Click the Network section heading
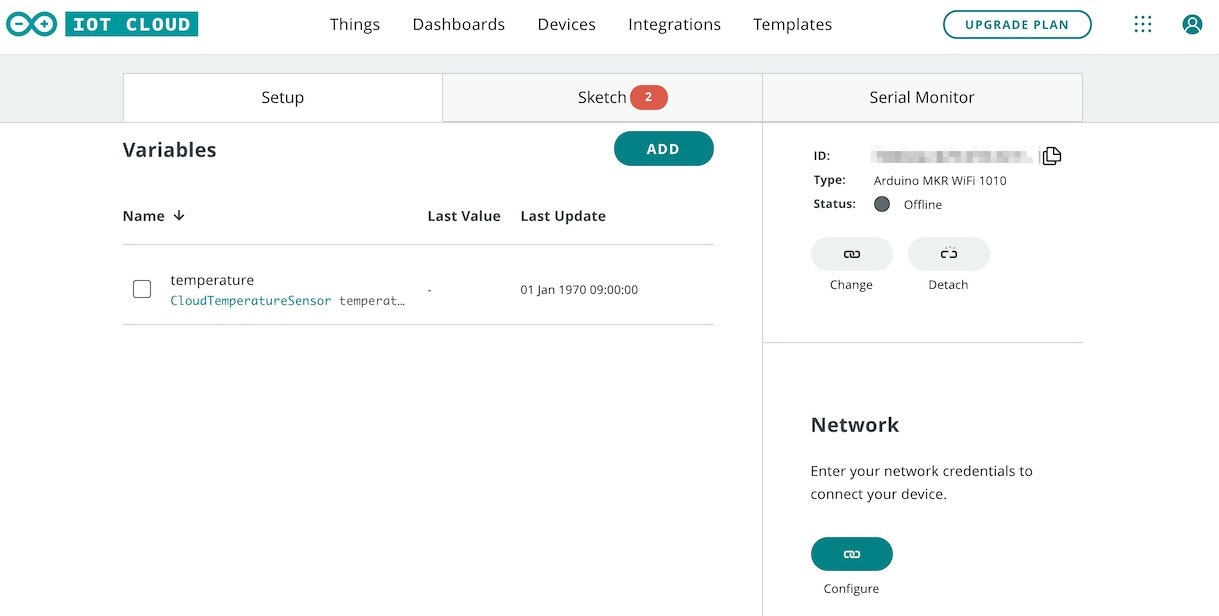The height and width of the screenshot is (616, 1219). pos(855,425)
